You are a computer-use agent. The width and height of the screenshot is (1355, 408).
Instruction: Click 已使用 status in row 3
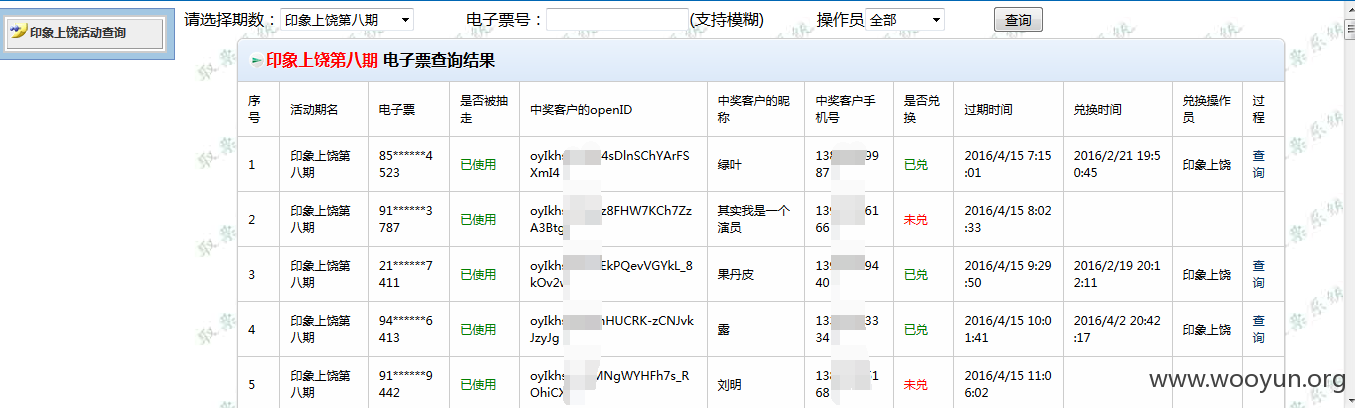coord(478,274)
